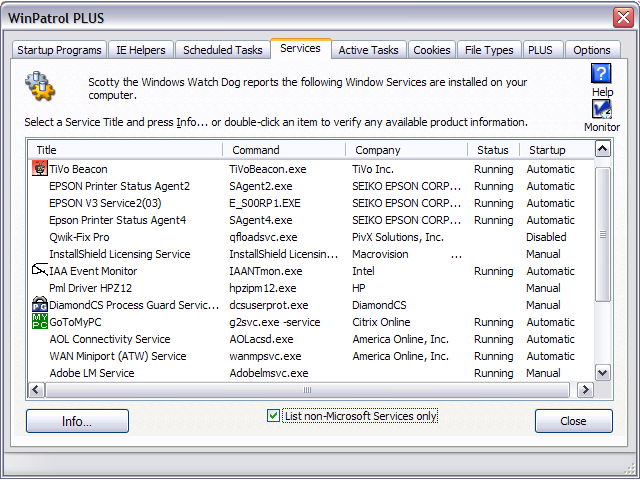Screen dimensions: 640x480
Task: Click the DiamondCS Process Guard icon
Action: pos(40,305)
